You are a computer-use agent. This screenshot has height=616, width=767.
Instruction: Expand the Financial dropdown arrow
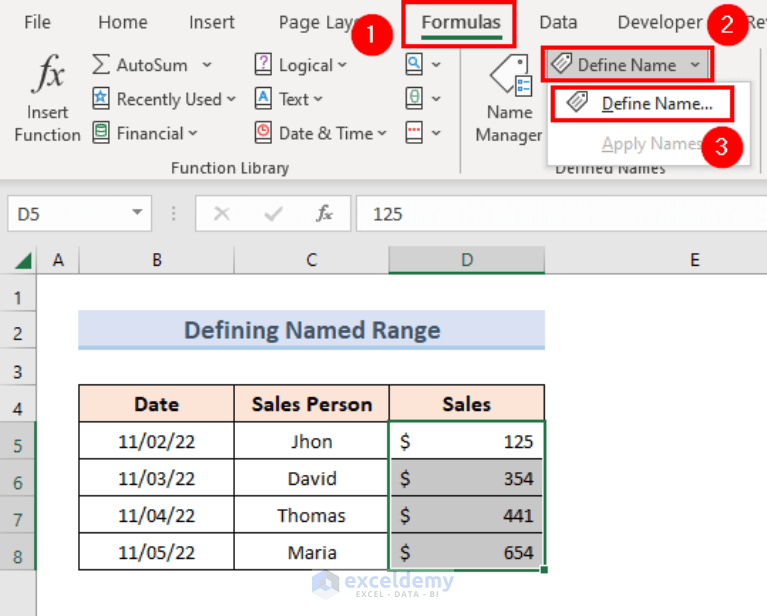pyautogui.click(x=193, y=133)
